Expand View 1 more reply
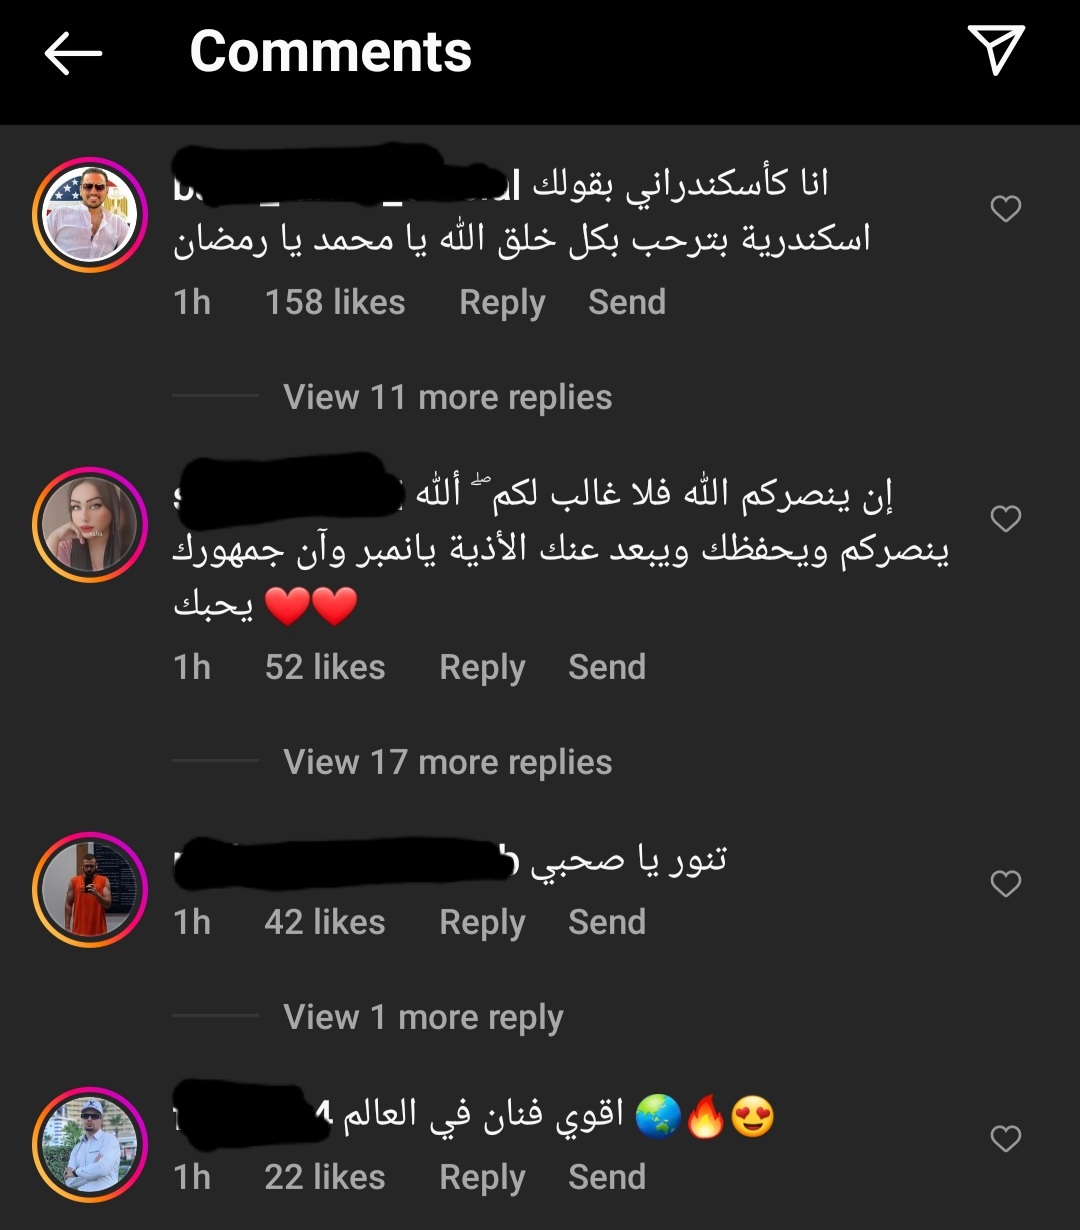 tap(423, 1017)
